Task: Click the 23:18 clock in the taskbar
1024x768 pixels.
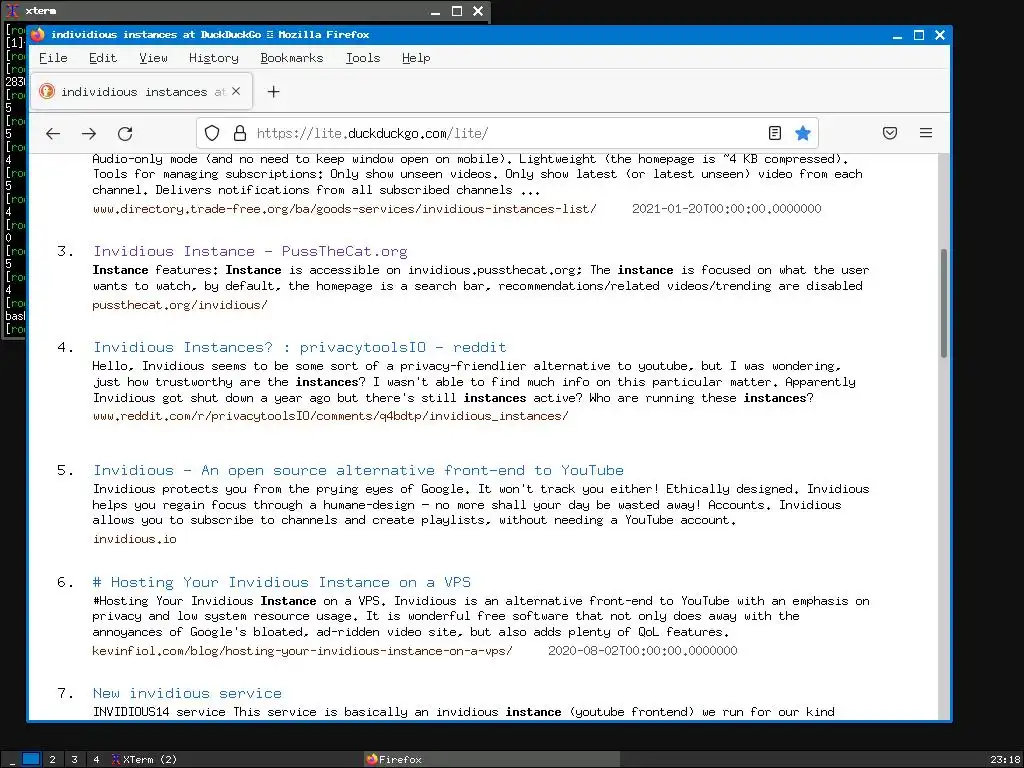Action: click(x=1005, y=759)
